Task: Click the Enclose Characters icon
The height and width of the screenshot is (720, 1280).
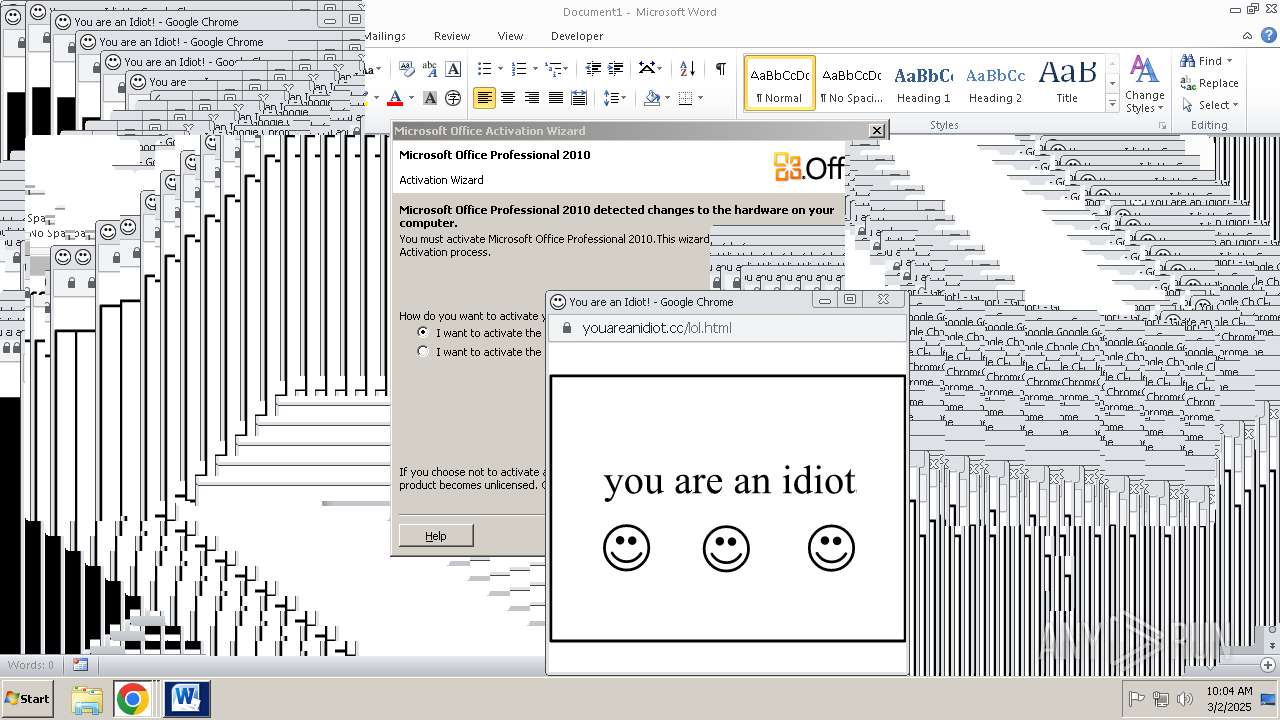Action: [453, 98]
